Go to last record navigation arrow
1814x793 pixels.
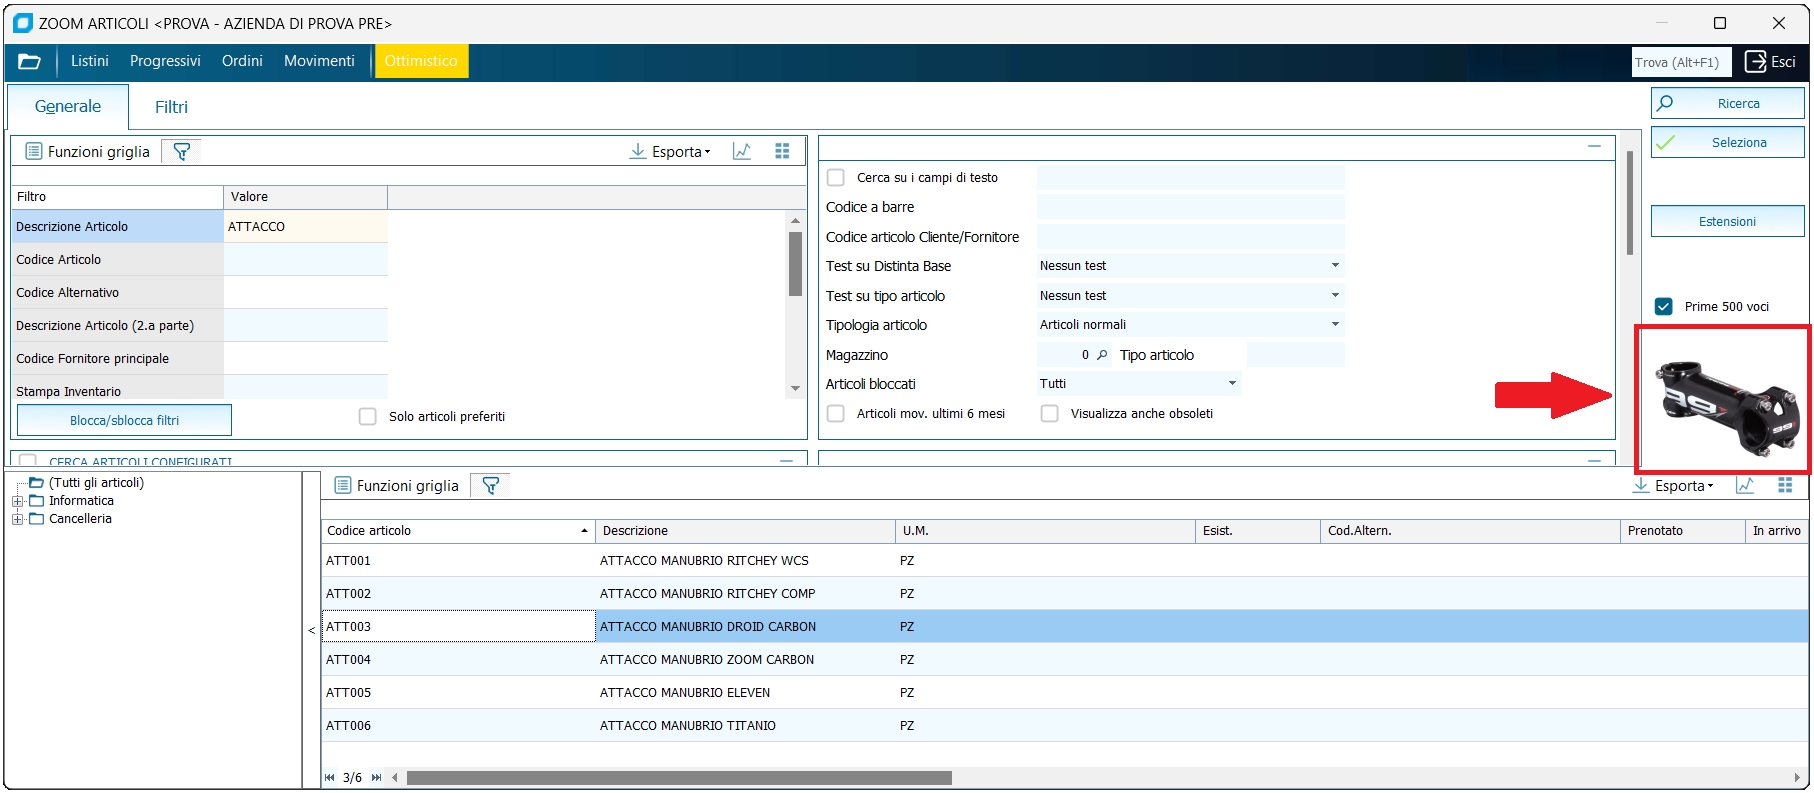click(377, 778)
